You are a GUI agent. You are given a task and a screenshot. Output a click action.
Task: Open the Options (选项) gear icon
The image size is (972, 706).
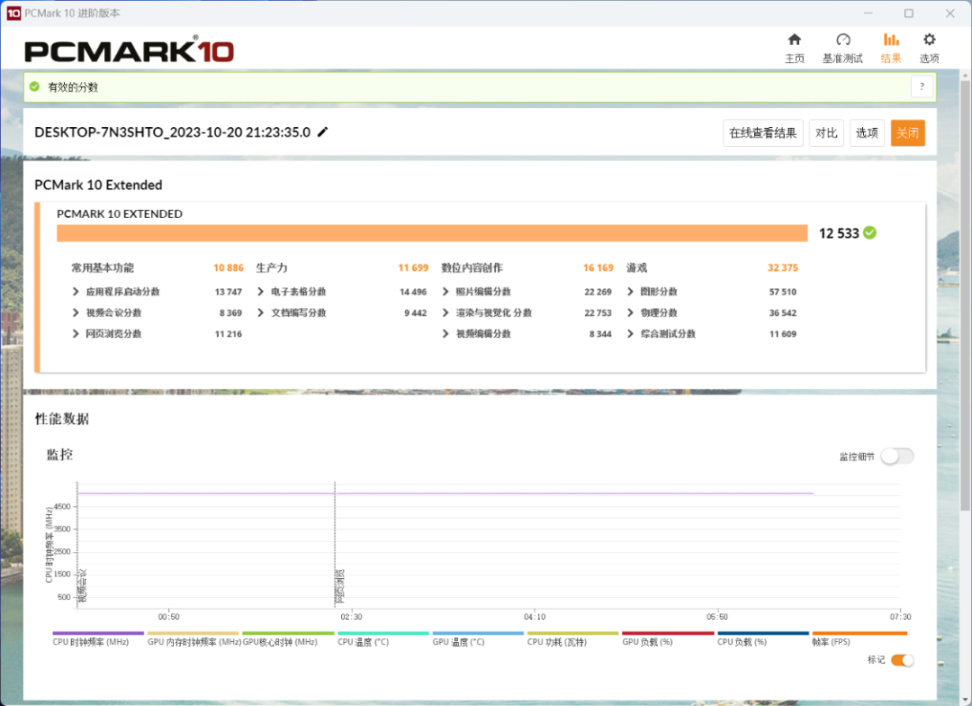coord(929,40)
